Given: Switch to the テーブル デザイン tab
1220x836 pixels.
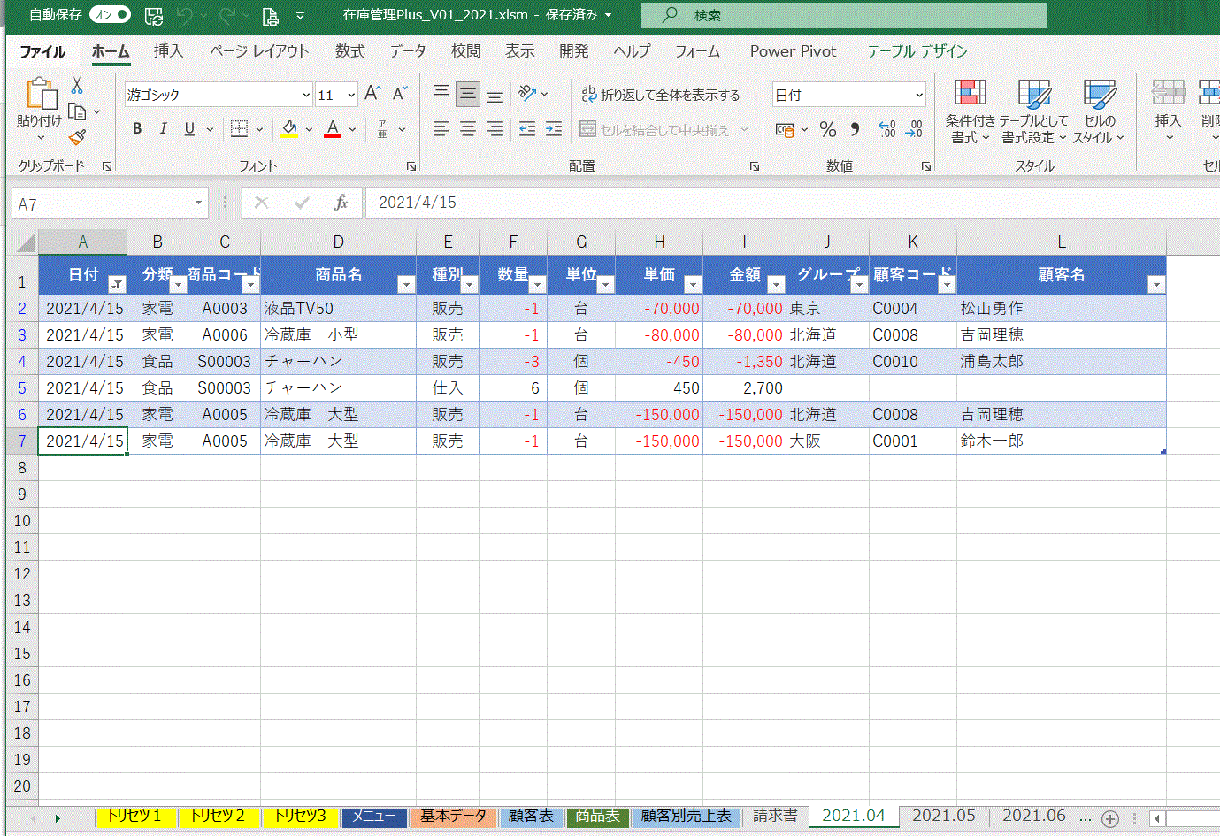Looking at the screenshot, I should tap(917, 51).
